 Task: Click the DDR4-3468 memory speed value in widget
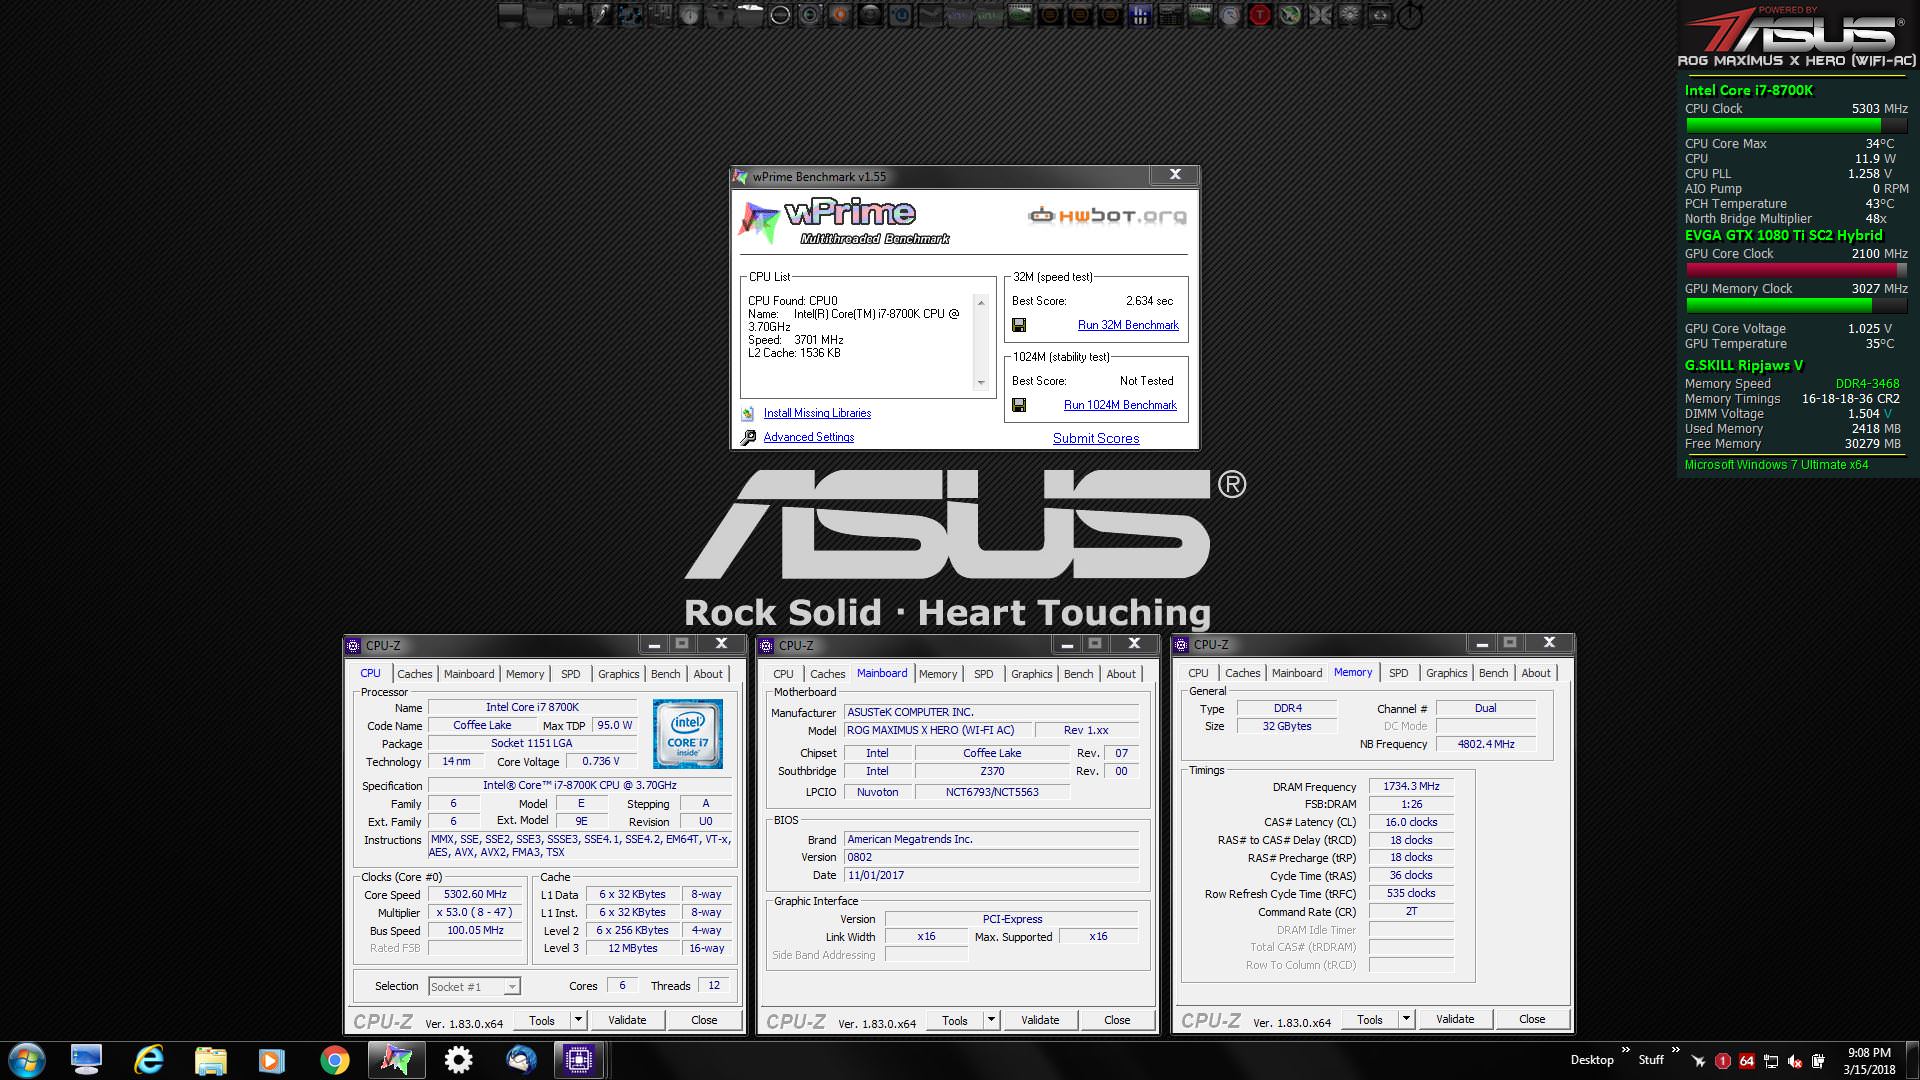click(1867, 384)
